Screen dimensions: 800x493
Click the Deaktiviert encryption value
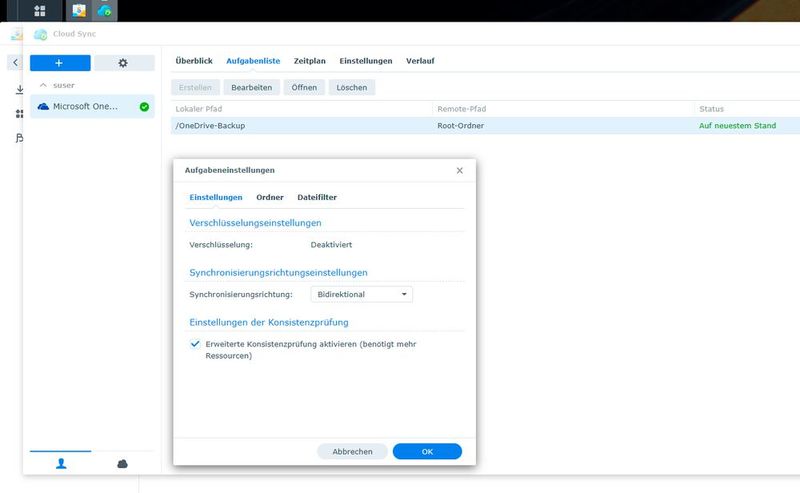(331, 245)
